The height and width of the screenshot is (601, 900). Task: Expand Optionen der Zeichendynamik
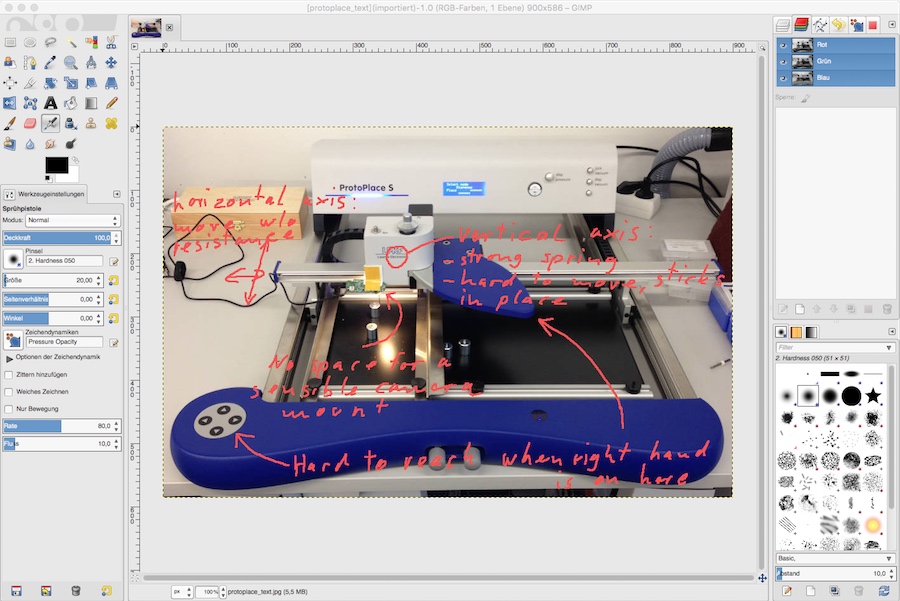(9, 358)
